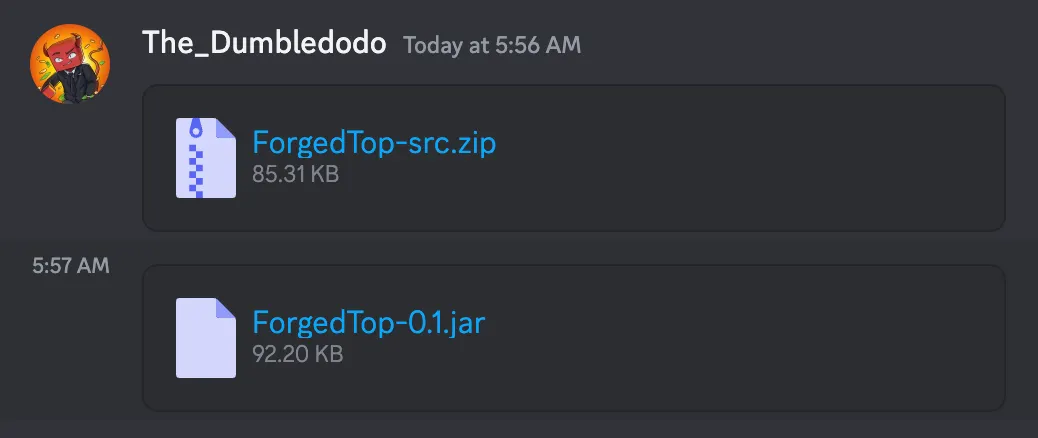
Task: Click the 92.20 KB file size label
Action: tap(298, 354)
